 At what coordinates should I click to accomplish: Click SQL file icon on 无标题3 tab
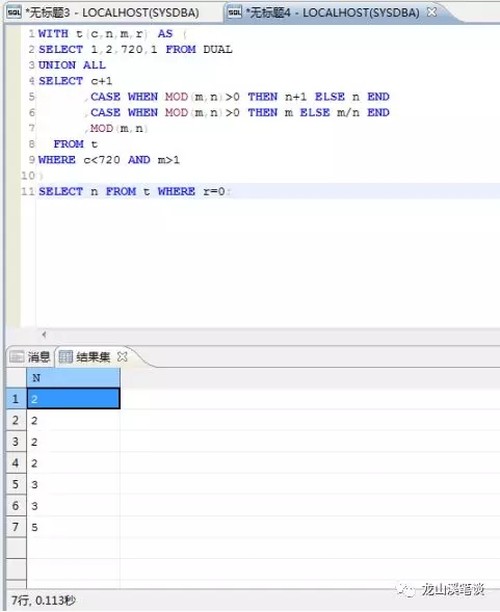(x=14, y=12)
